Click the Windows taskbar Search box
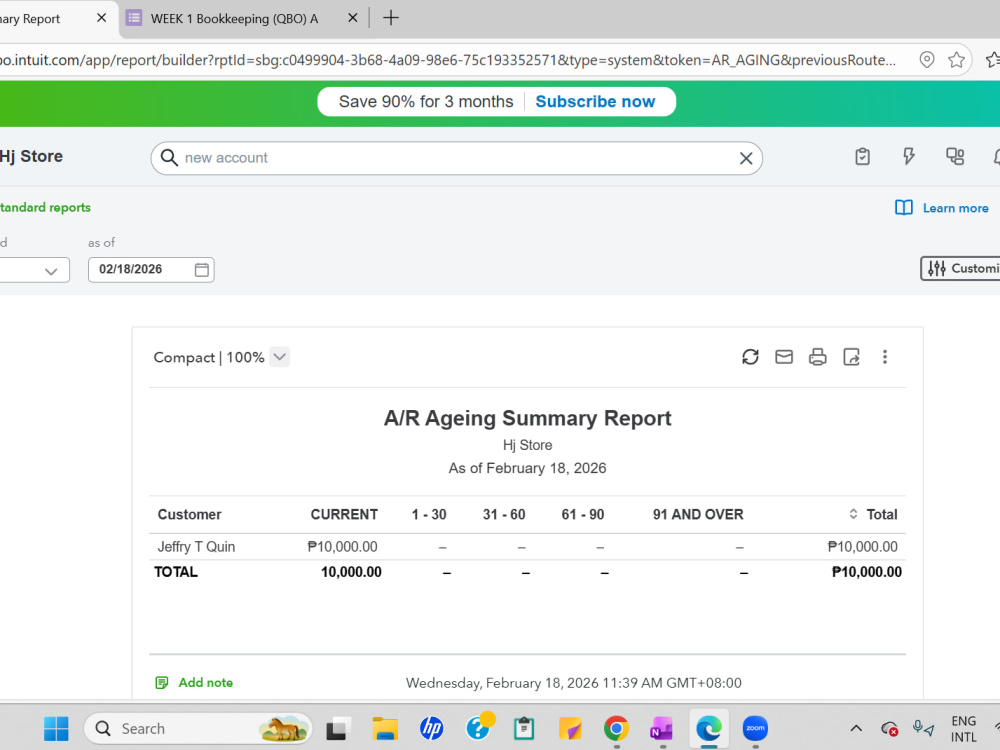Screen dimensions: 1000x750 [x=198, y=728]
